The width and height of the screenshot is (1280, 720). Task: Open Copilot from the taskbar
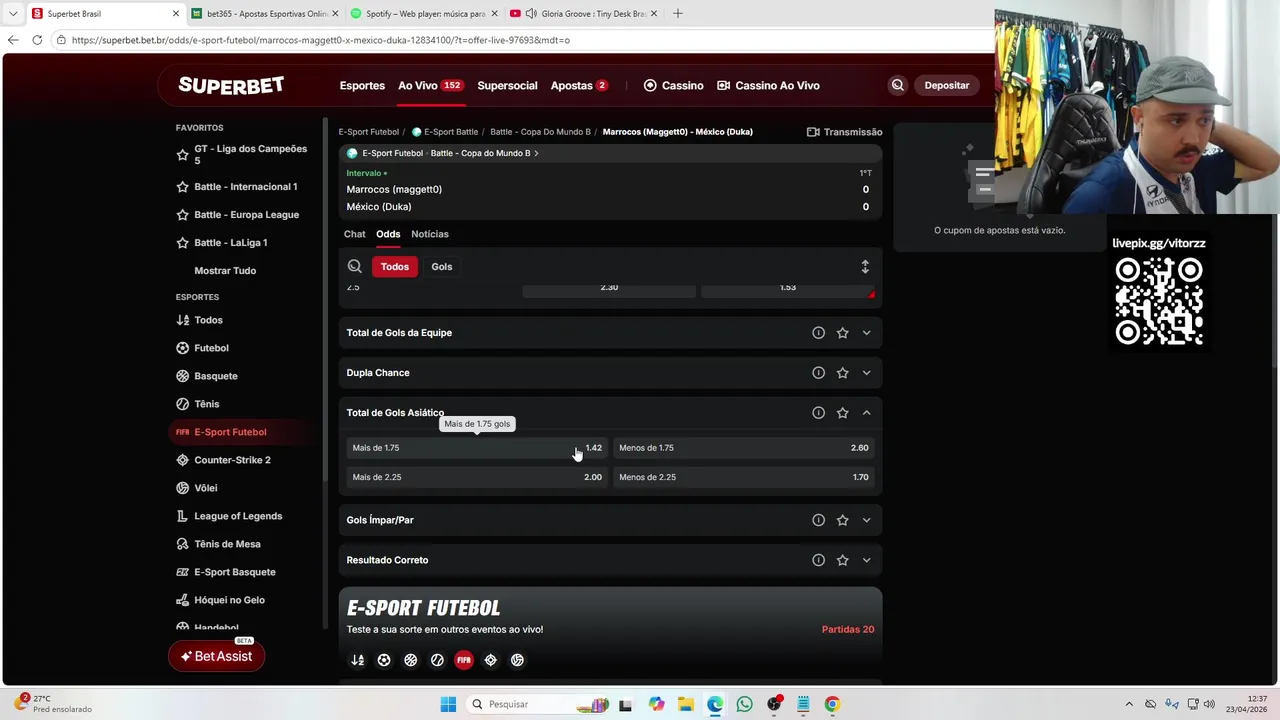656,704
